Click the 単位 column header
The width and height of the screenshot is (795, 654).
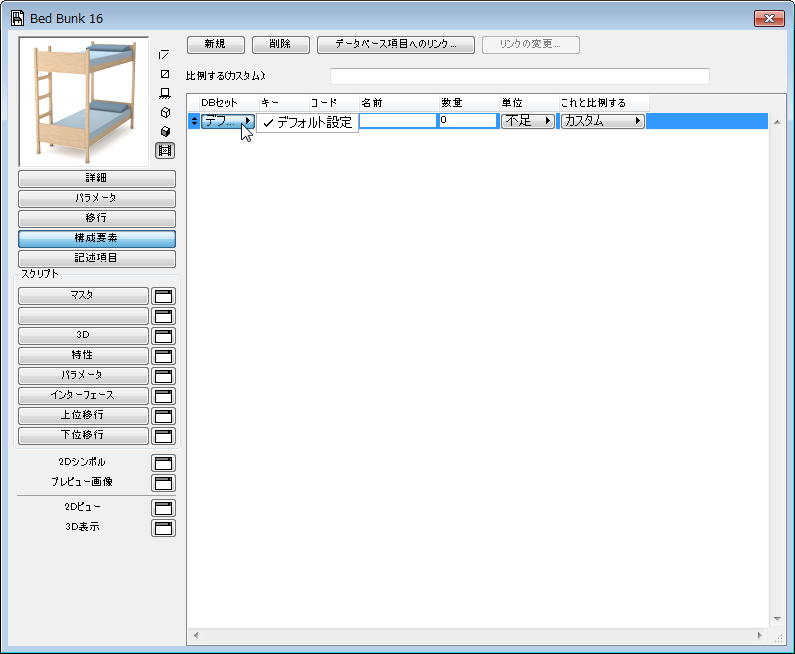[529, 103]
